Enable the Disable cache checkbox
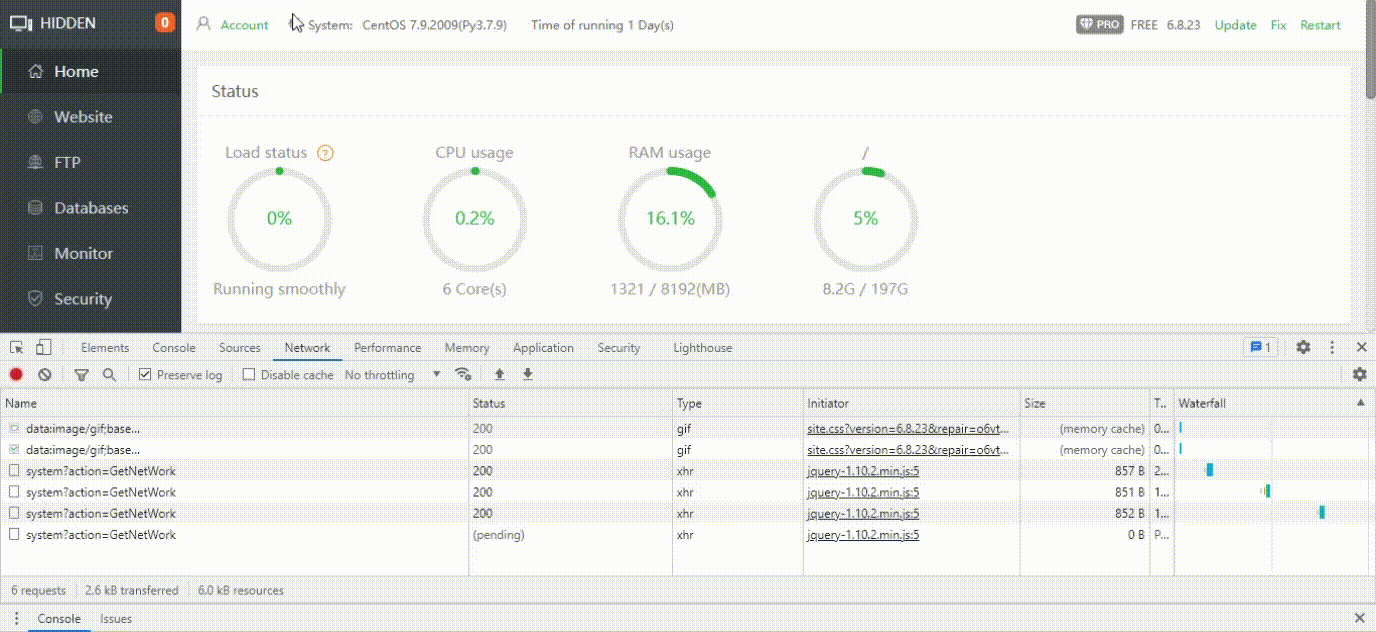The image size is (1376, 632). (x=249, y=375)
